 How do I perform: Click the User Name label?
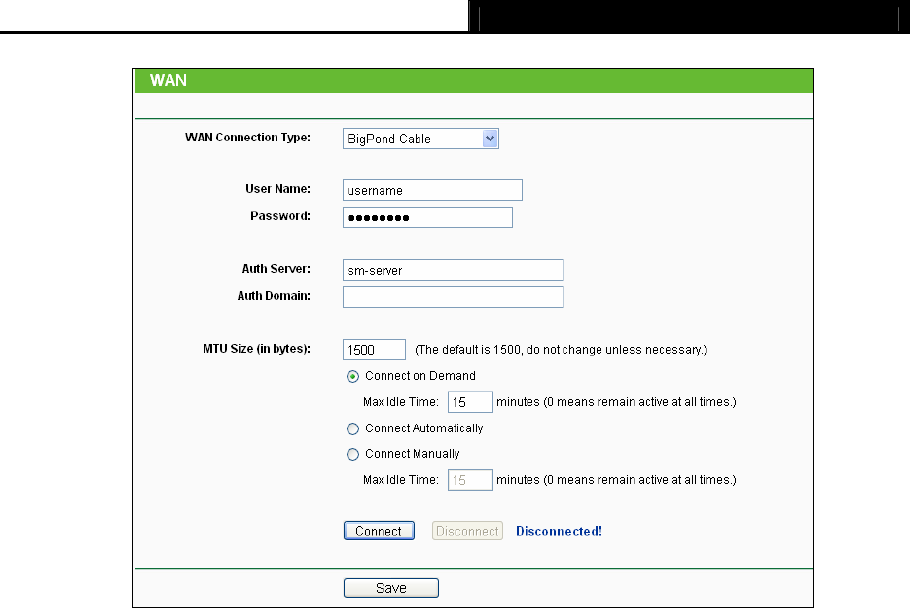click(x=278, y=189)
